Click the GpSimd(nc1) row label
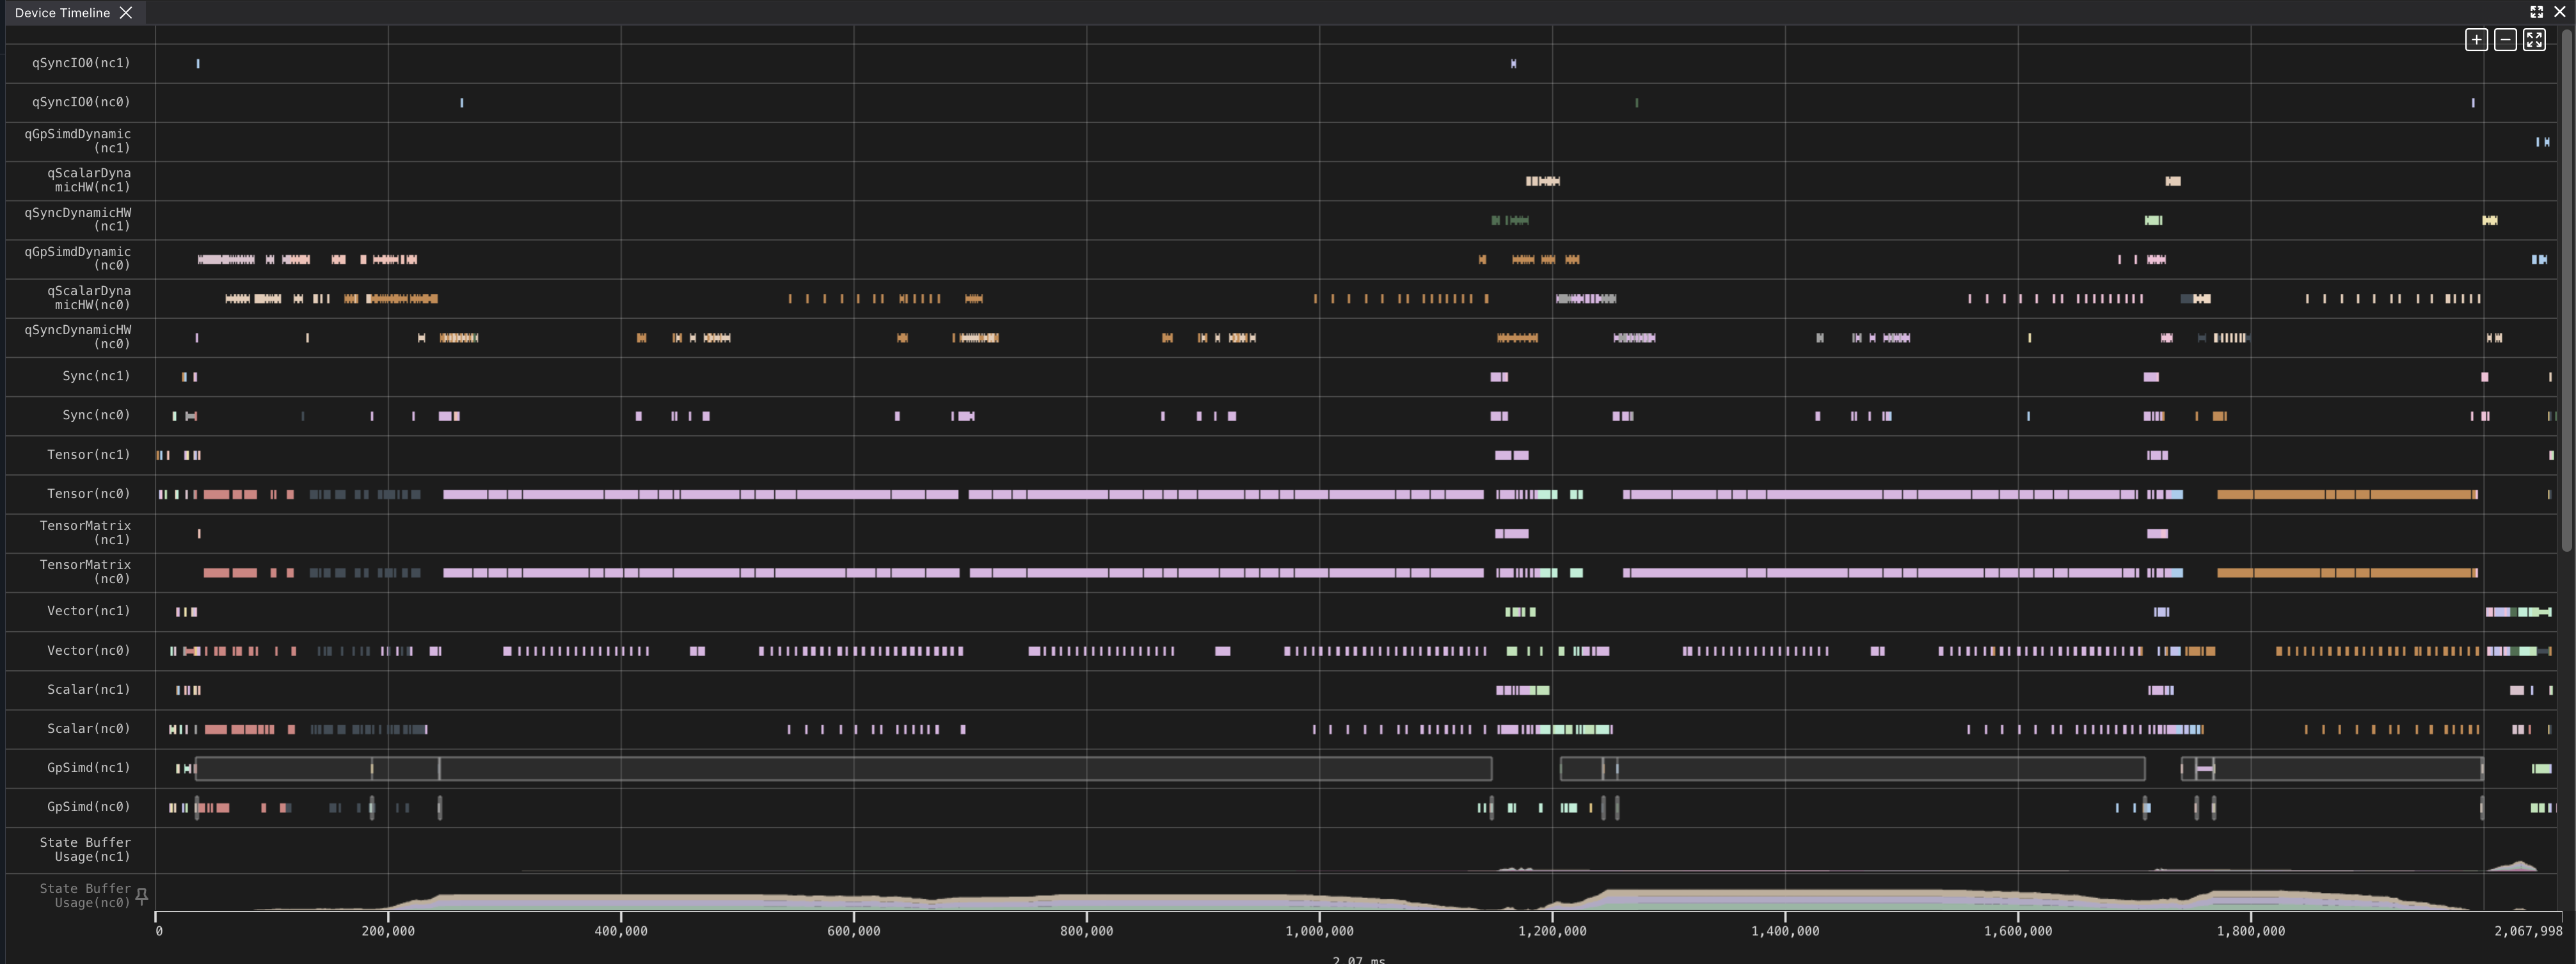 [88, 768]
